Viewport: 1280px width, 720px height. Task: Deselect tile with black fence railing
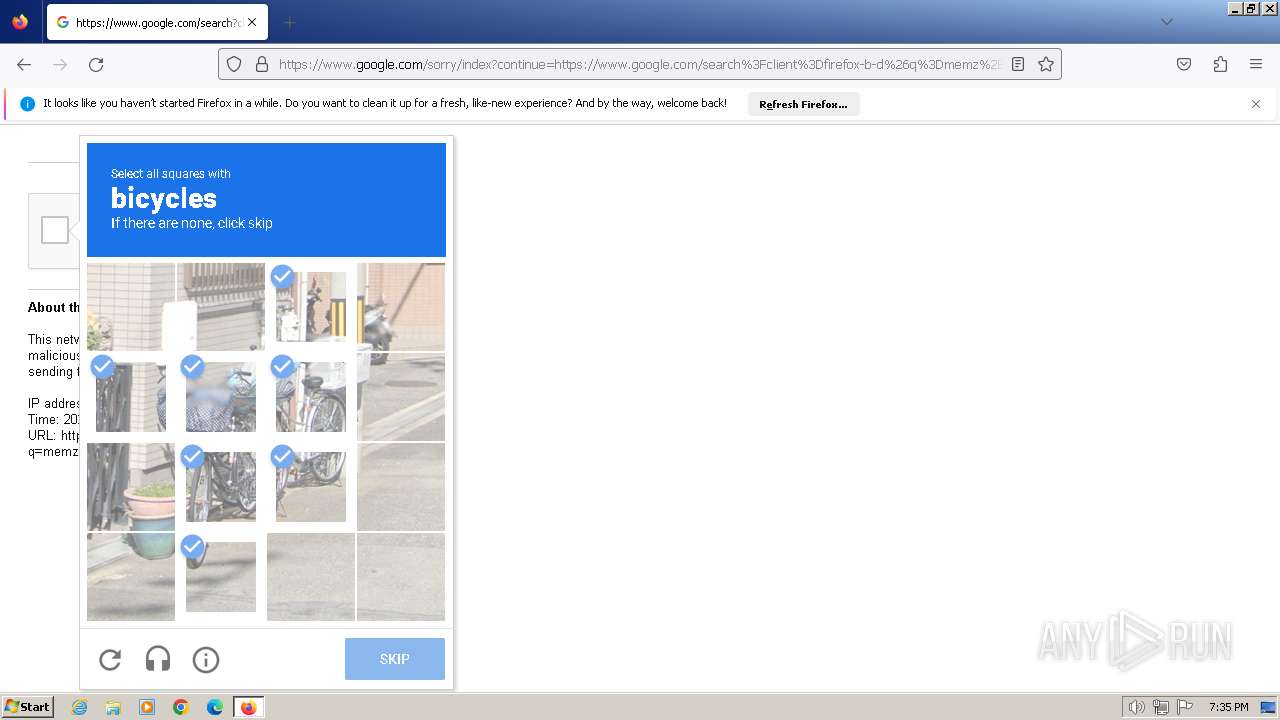coord(131,397)
